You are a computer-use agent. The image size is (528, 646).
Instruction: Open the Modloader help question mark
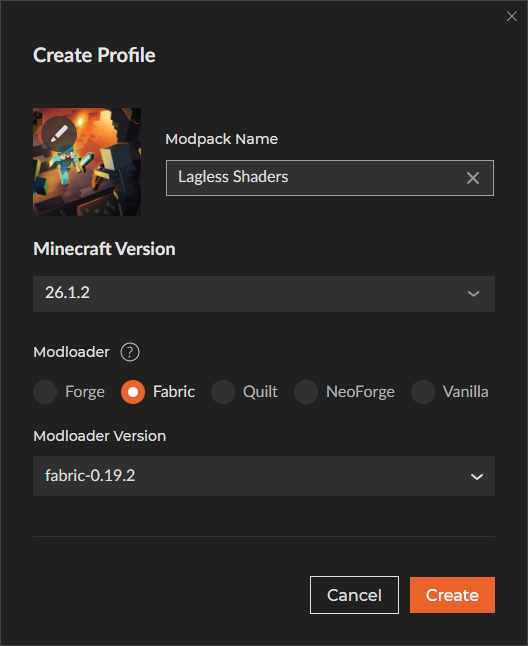pyautogui.click(x=130, y=352)
